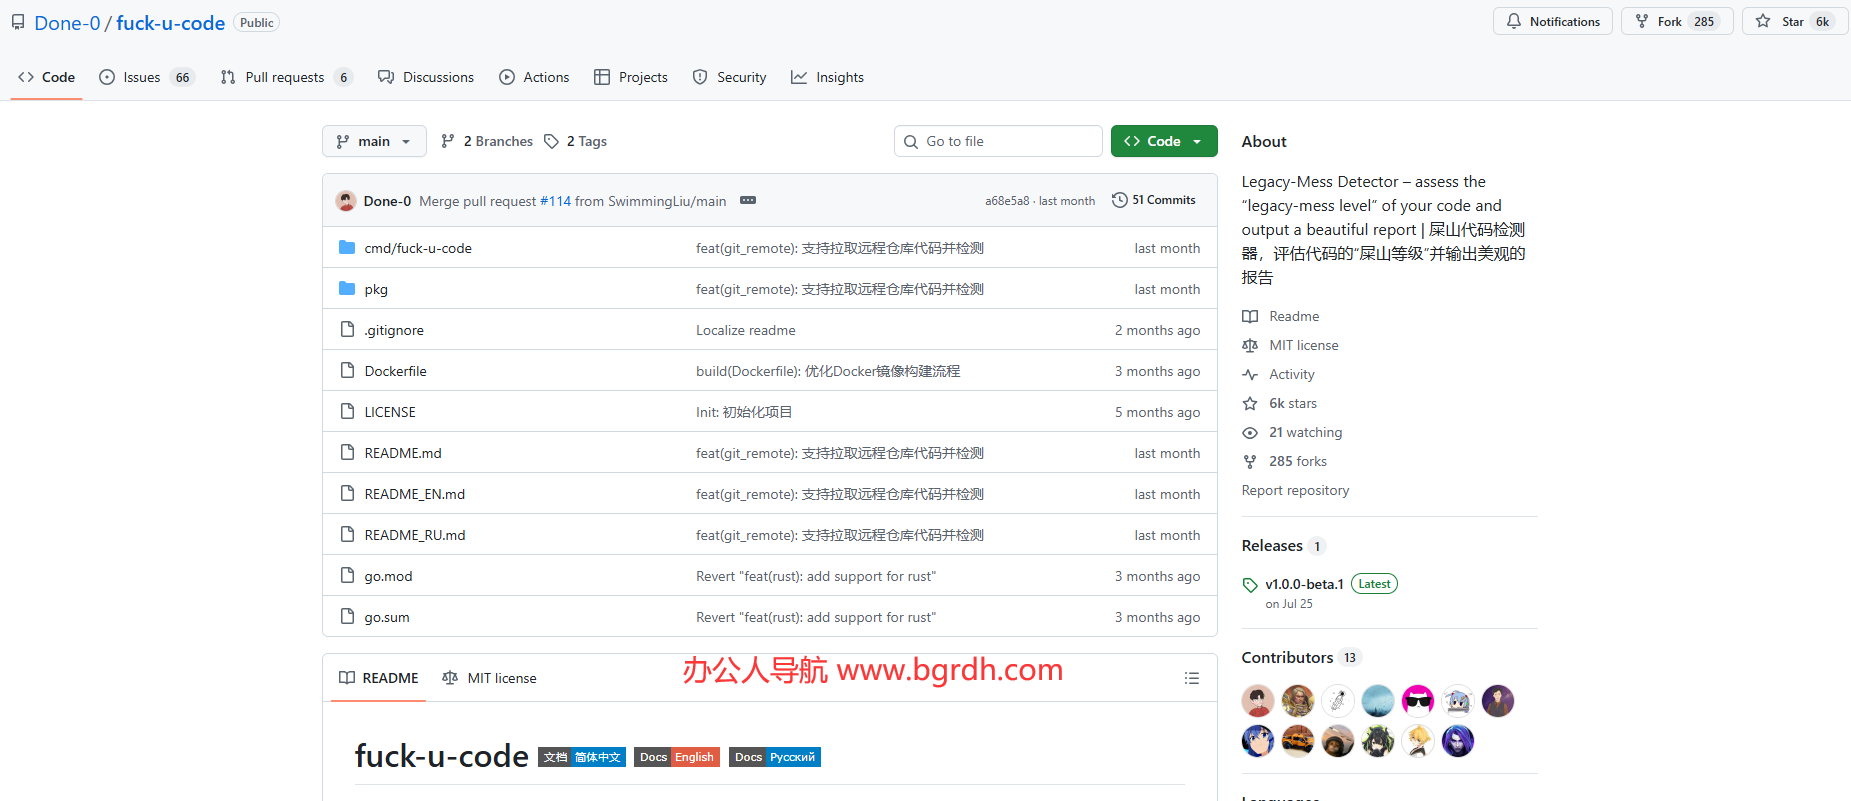Open the v1.0.0-beta.1 release
The height and width of the screenshot is (801, 1851).
click(1304, 584)
